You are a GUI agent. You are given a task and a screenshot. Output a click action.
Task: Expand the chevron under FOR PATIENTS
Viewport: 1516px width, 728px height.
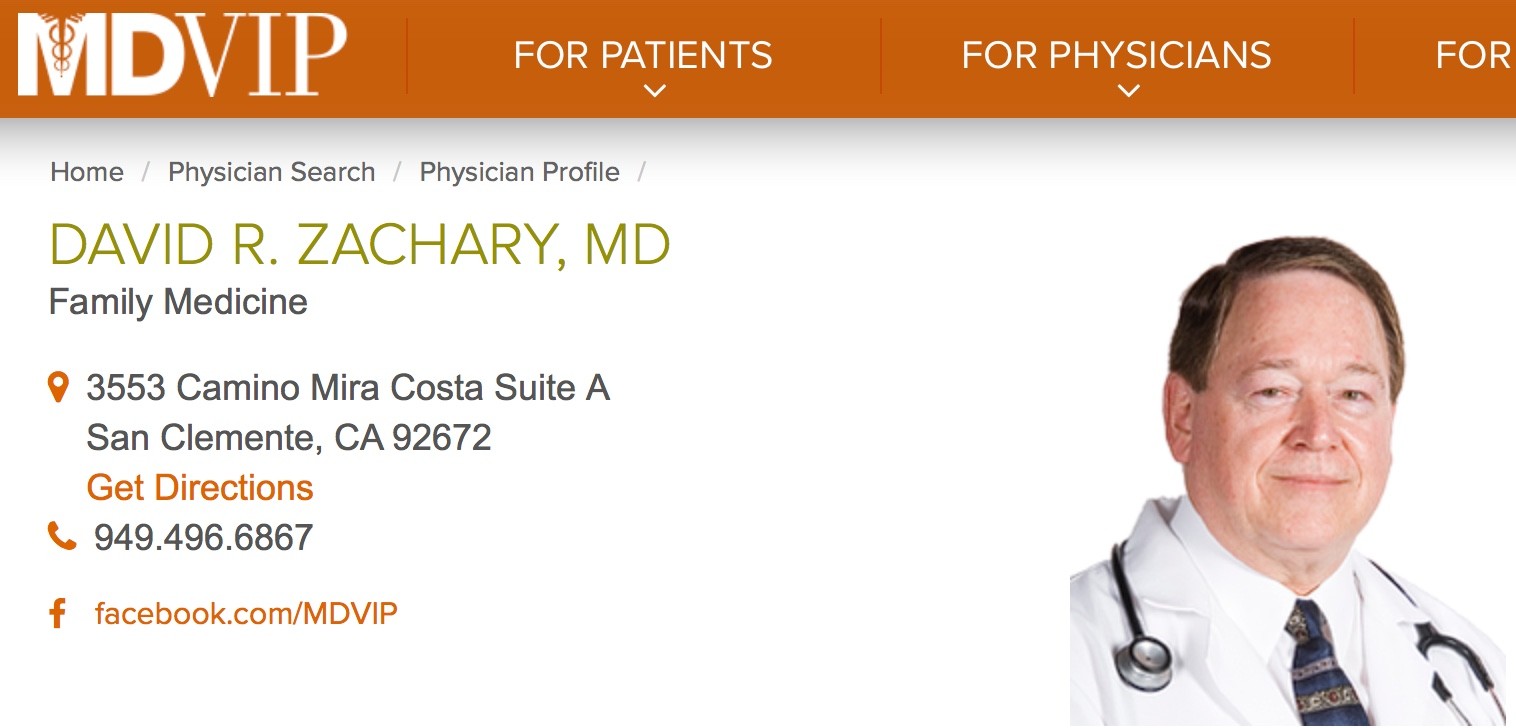[x=654, y=91]
